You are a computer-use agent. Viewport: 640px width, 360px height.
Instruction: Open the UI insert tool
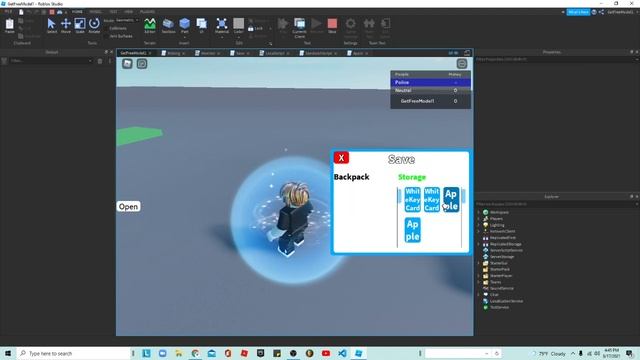[201, 26]
